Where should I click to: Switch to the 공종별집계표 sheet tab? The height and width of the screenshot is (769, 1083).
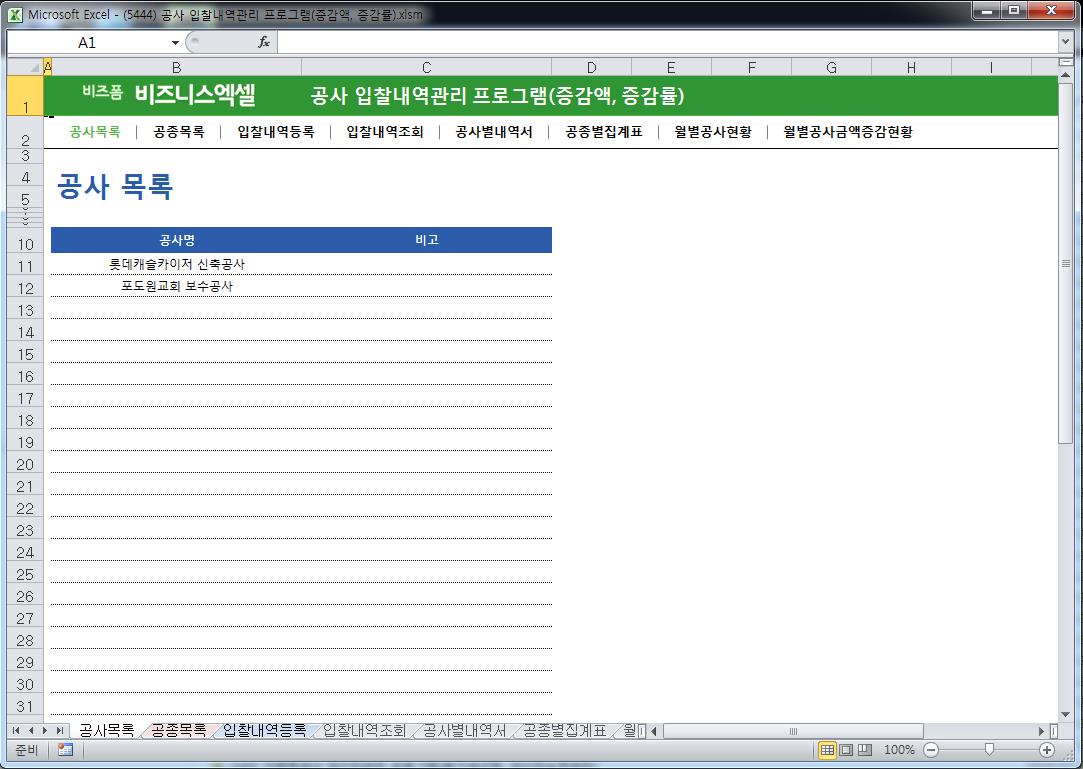click(565, 730)
